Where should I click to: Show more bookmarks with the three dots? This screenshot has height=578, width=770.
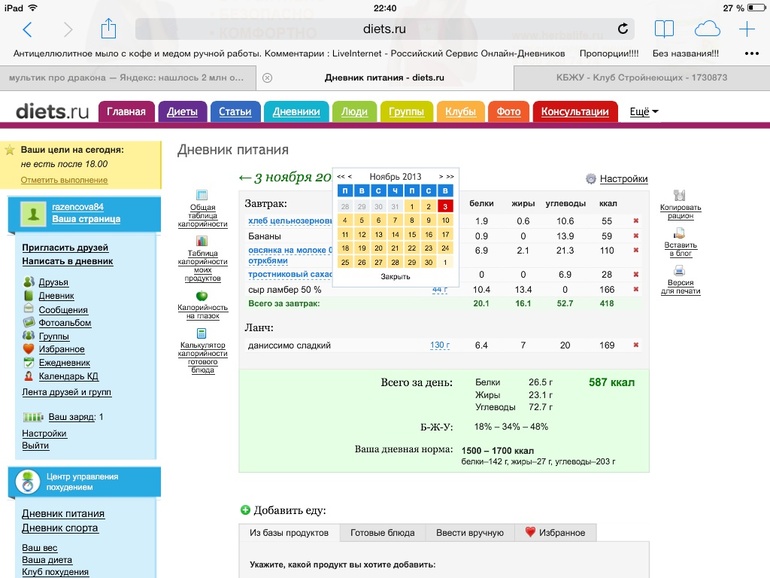click(751, 54)
